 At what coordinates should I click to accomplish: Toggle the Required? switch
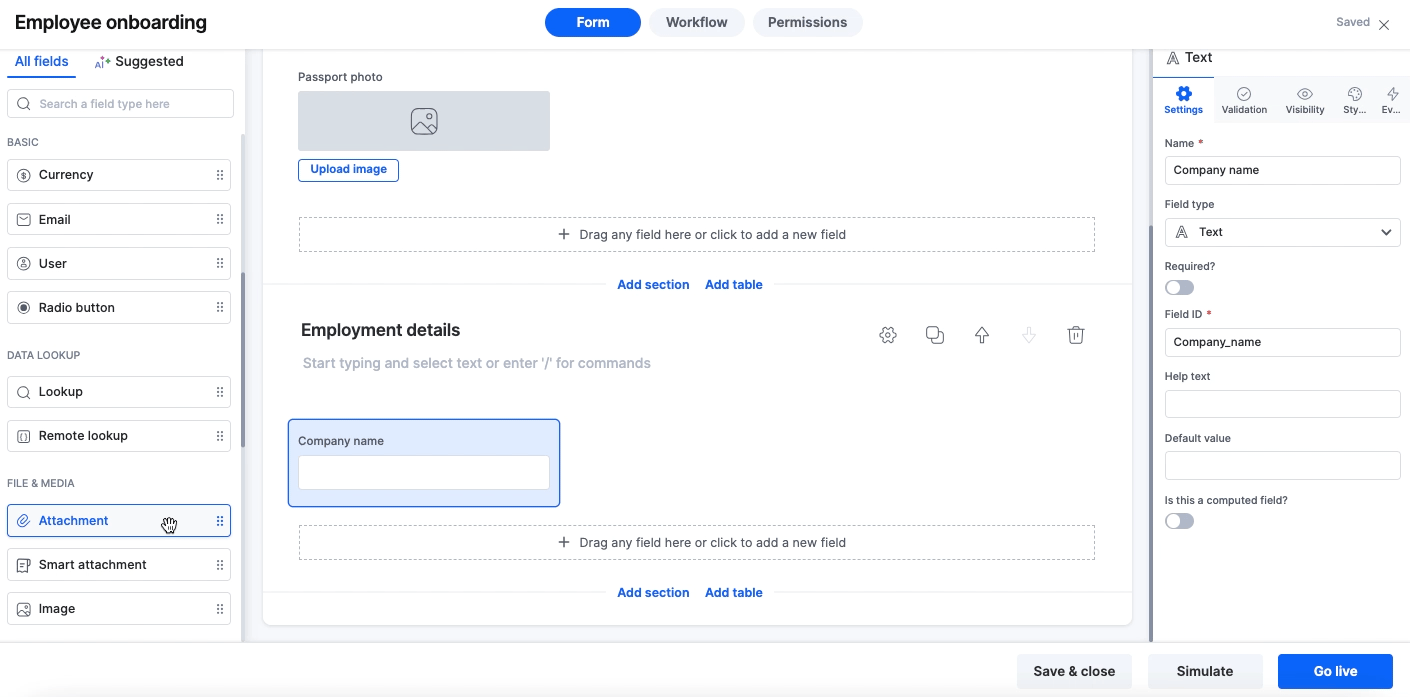[1179, 288]
